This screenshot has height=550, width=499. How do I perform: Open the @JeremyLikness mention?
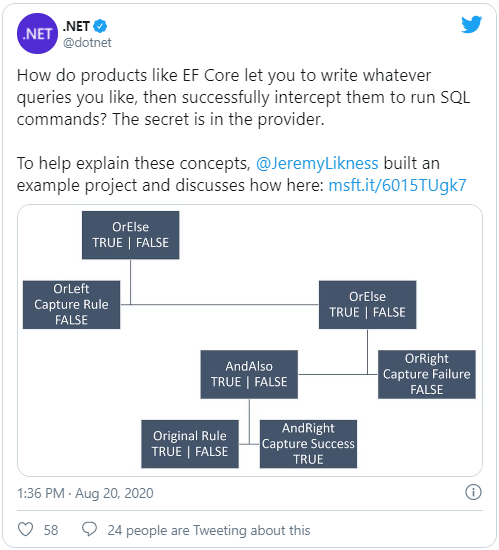pyautogui.click(x=317, y=163)
